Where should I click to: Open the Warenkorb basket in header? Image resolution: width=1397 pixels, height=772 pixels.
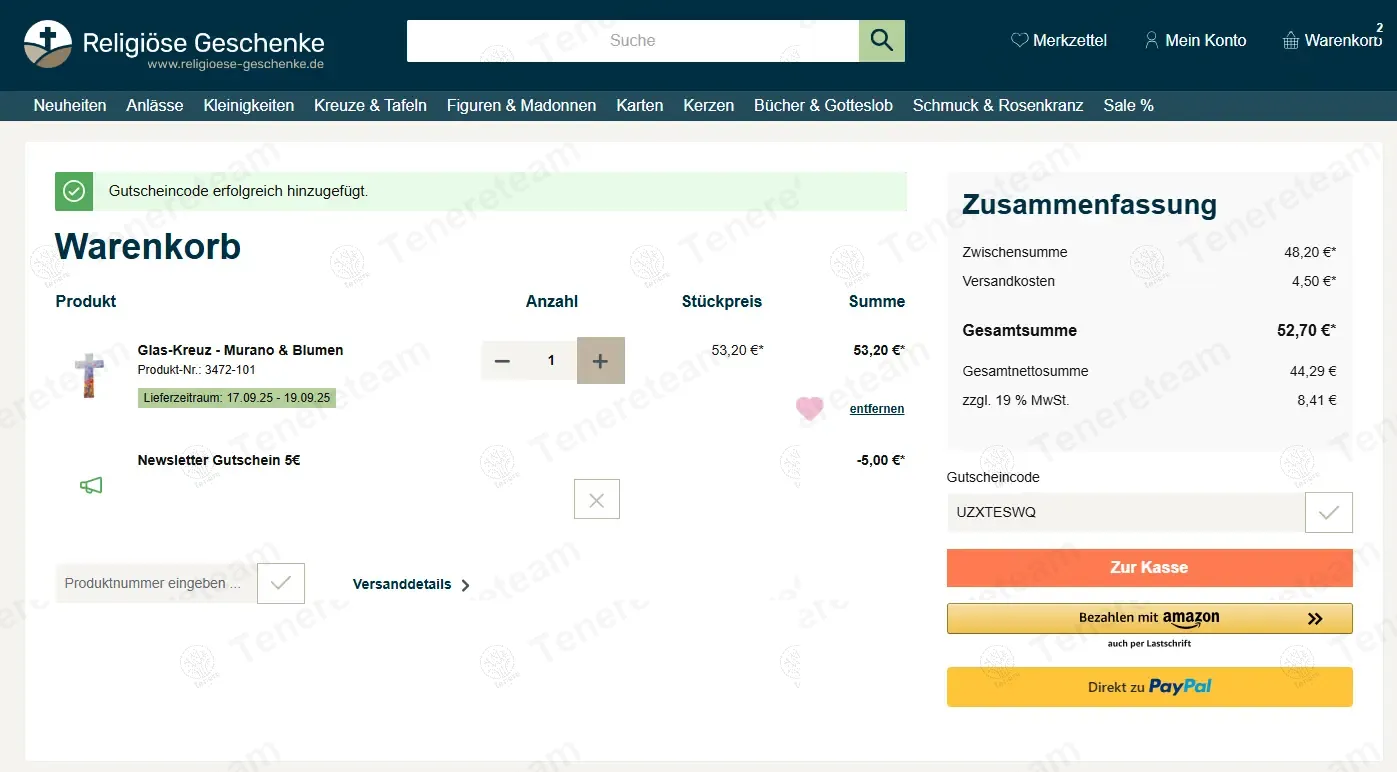pos(1332,41)
